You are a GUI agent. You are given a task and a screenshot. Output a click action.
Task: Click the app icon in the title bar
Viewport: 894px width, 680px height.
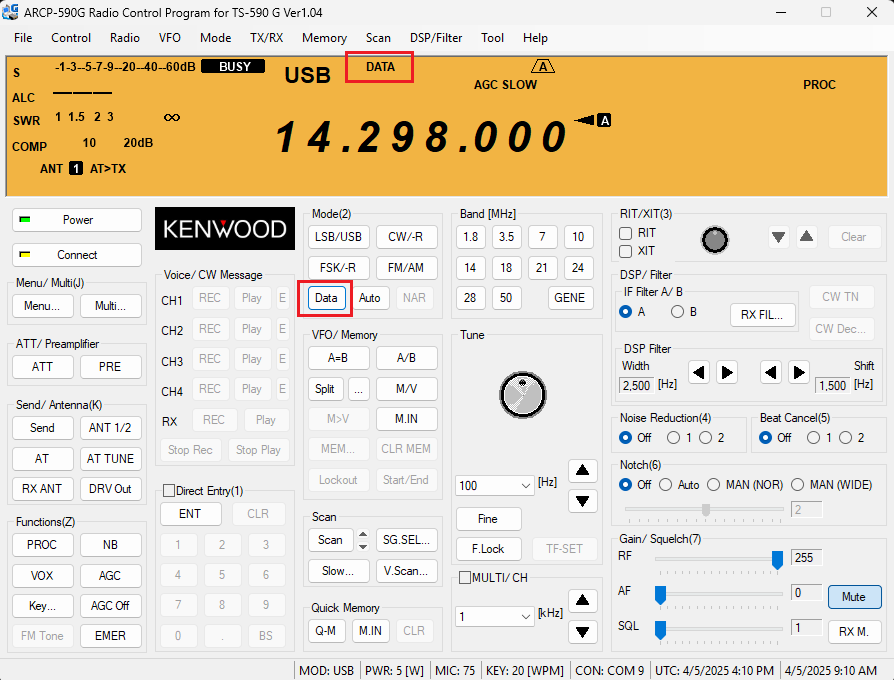pos(10,12)
